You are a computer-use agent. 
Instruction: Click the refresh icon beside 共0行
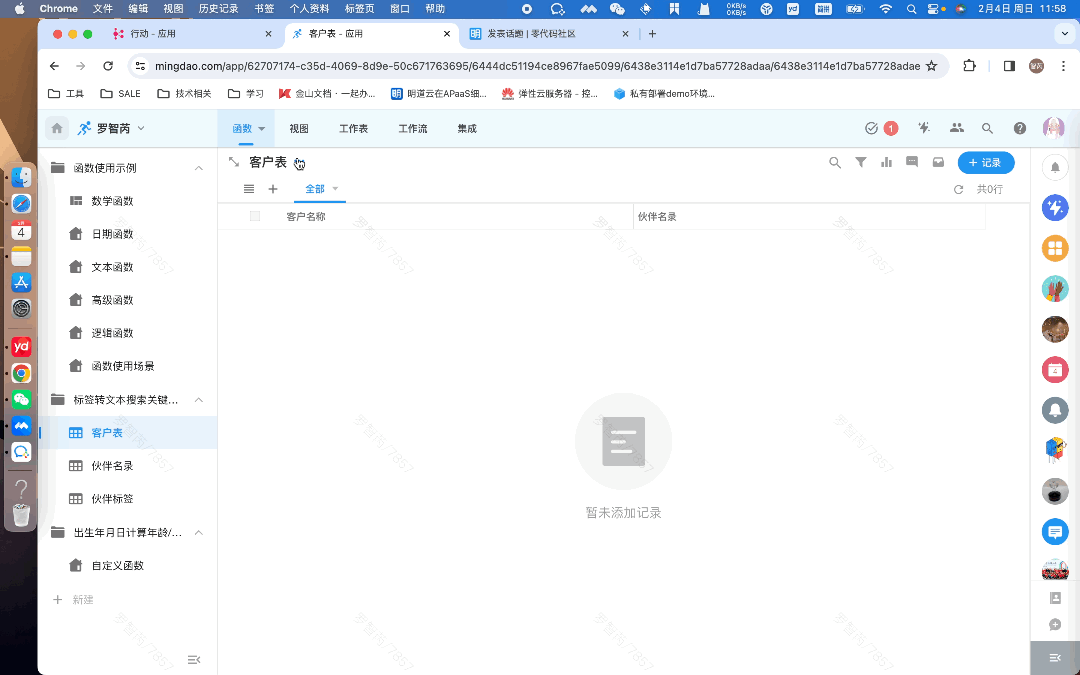[959, 189]
